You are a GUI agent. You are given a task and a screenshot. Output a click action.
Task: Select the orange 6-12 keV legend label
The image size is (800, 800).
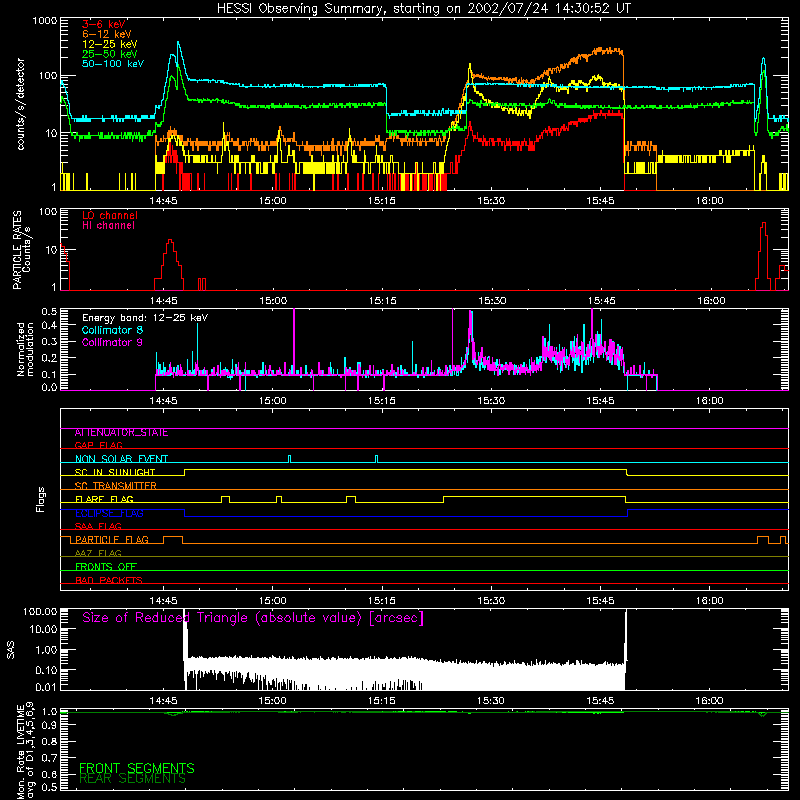(x=106, y=34)
